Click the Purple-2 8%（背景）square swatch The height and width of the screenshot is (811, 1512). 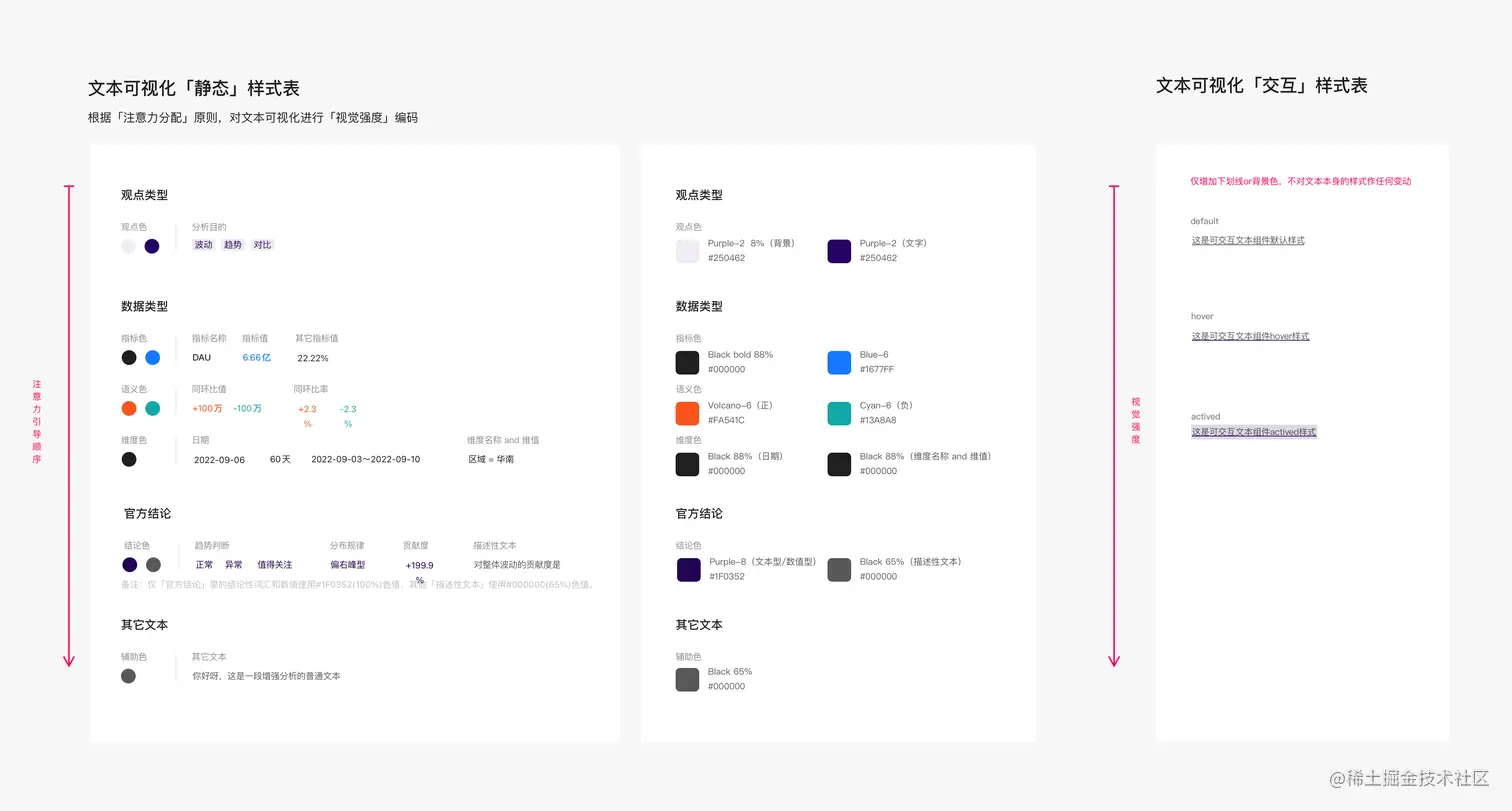pyautogui.click(x=687, y=251)
